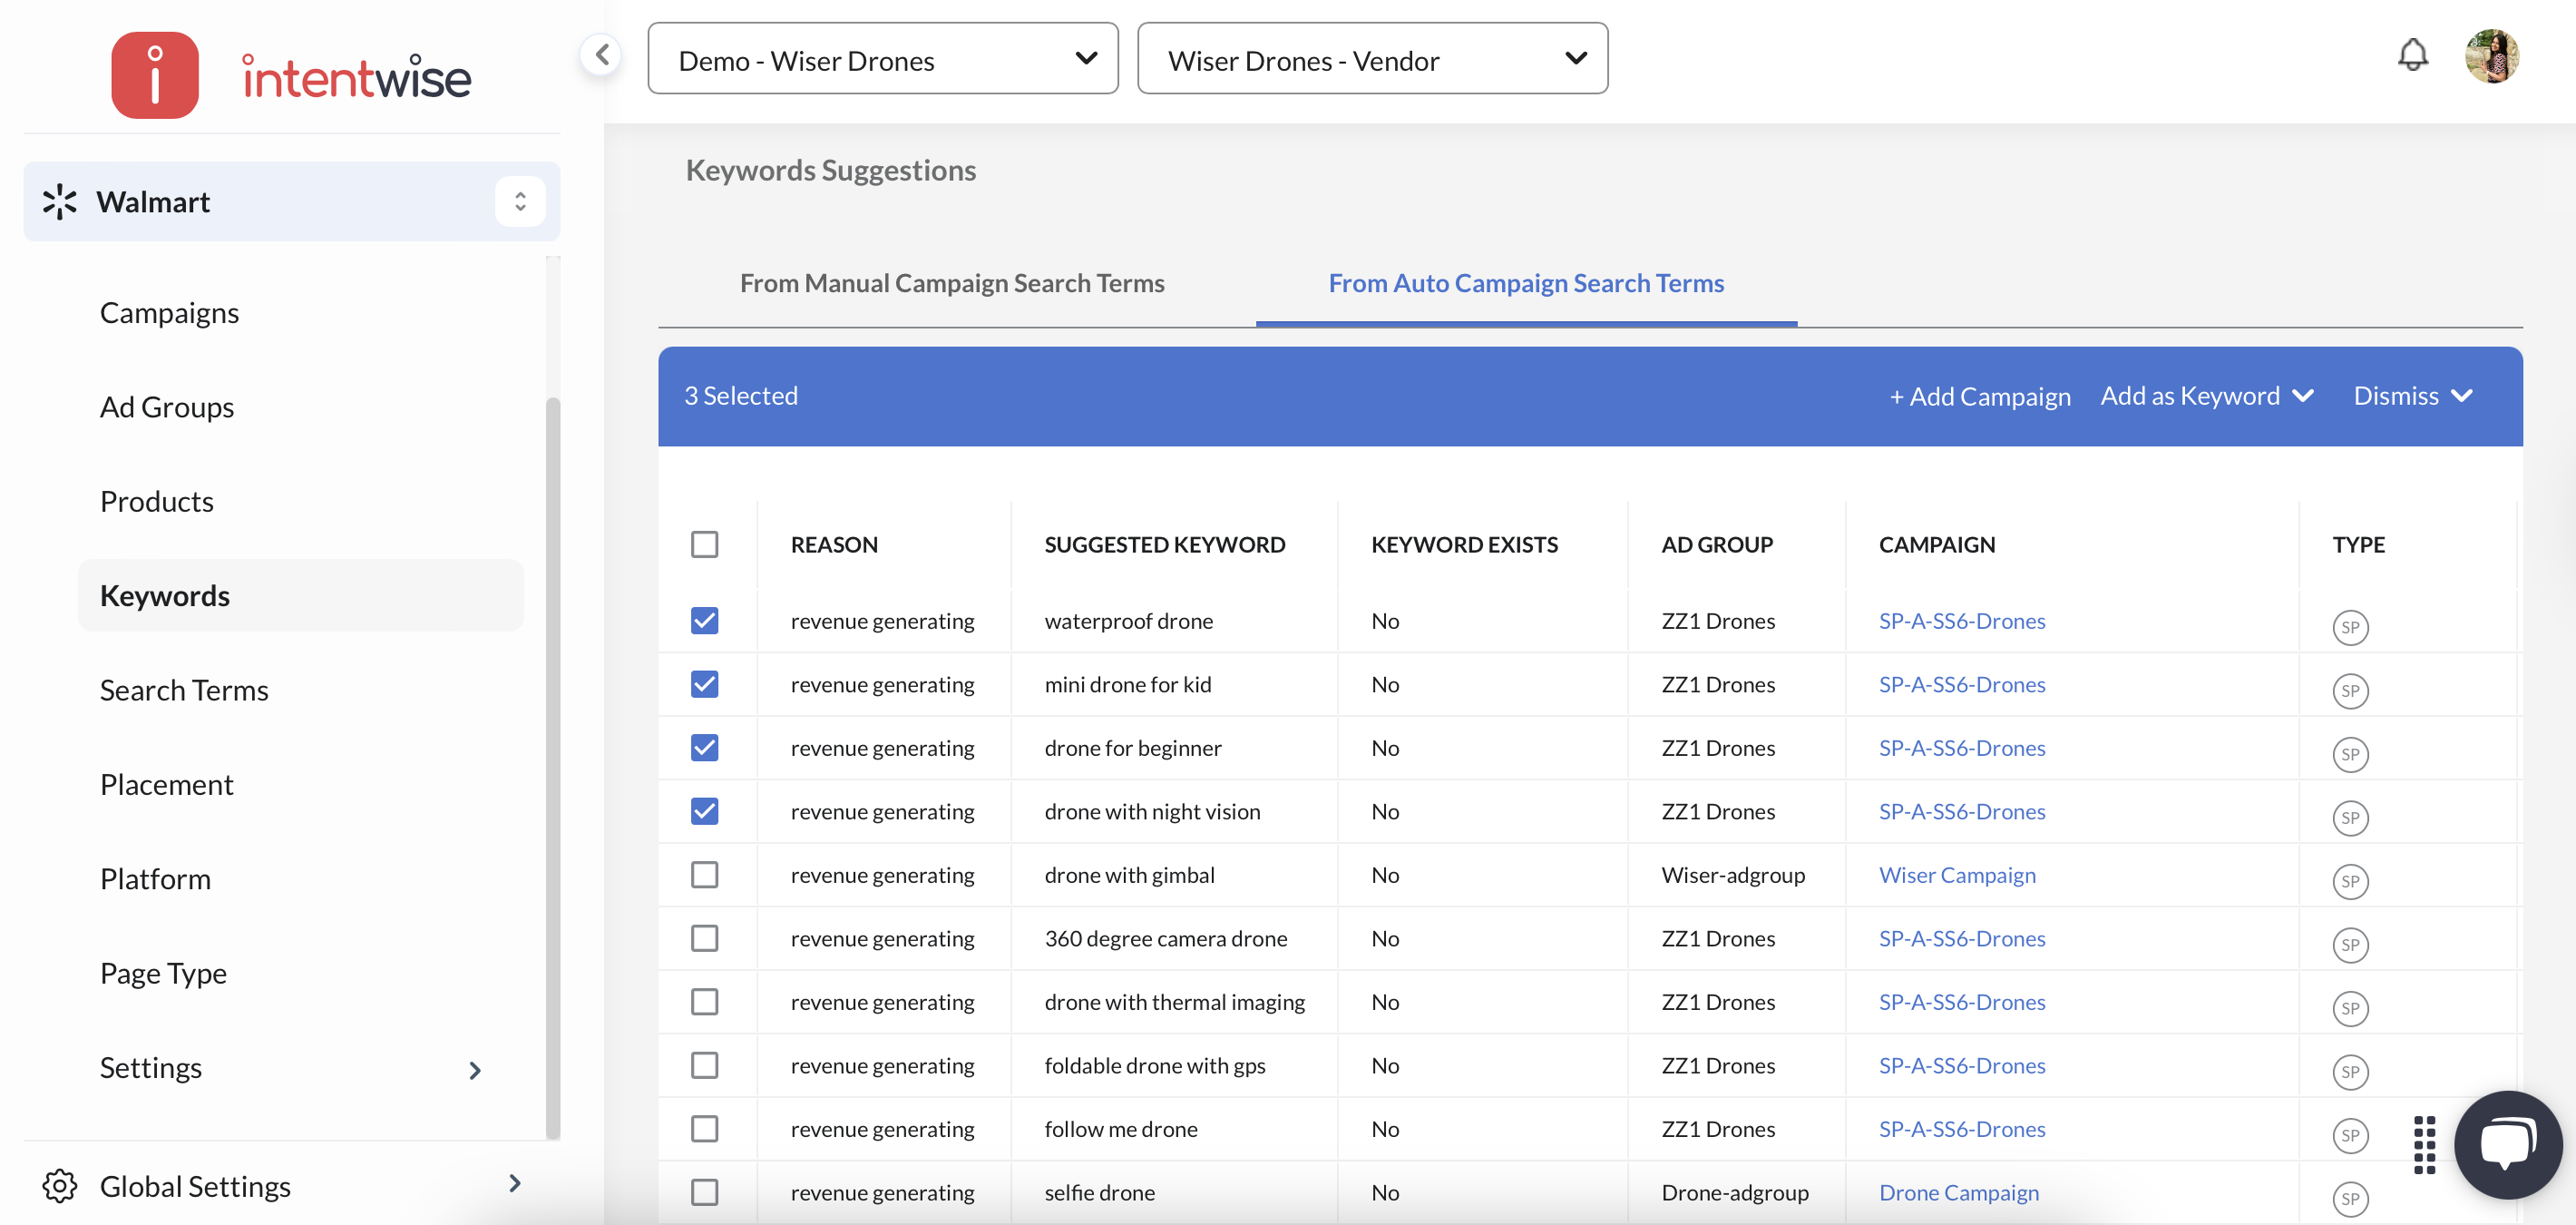The image size is (2576, 1225).
Task: Open Placement in the sidebar
Action: click(x=167, y=784)
